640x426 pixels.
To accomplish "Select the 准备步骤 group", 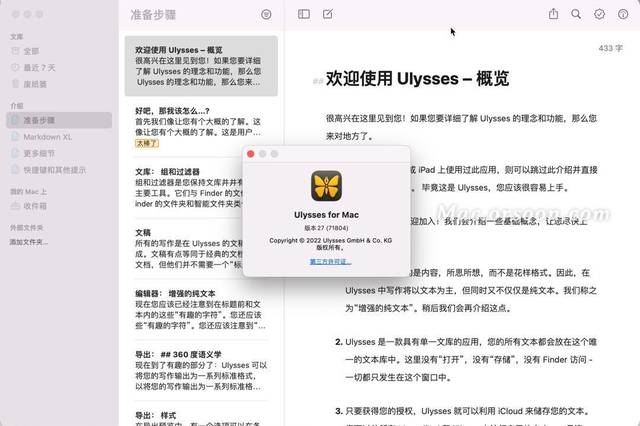I will coord(59,120).
